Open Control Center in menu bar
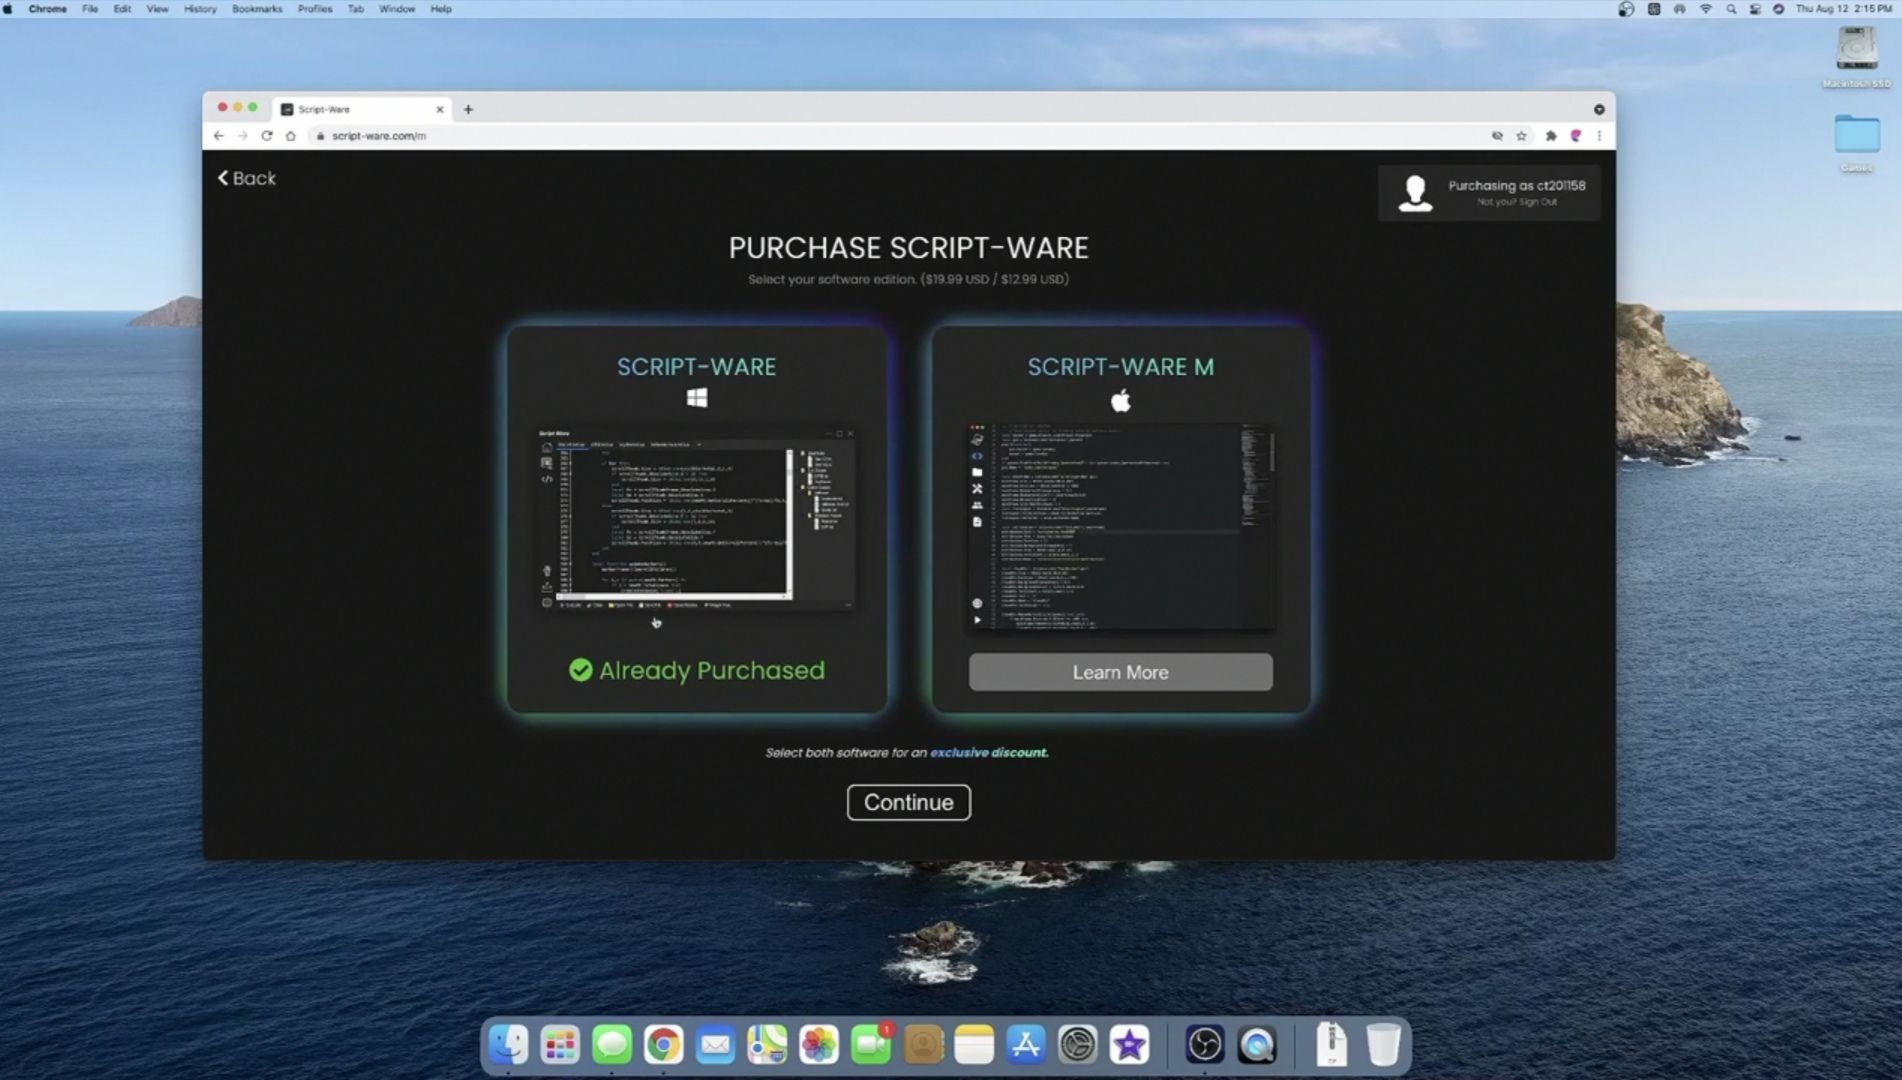The width and height of the screenshot is (1902, 1080). (1755, 9)
